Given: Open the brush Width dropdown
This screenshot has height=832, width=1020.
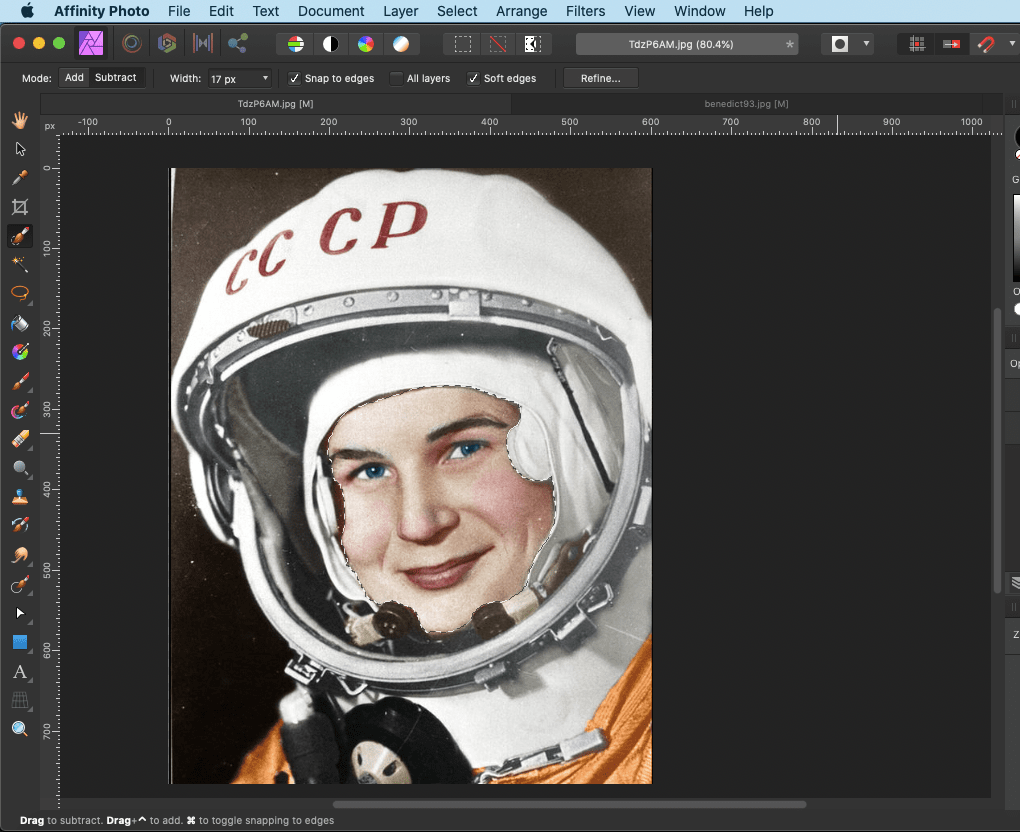Looking at the screenshot, I should (265, 78).
